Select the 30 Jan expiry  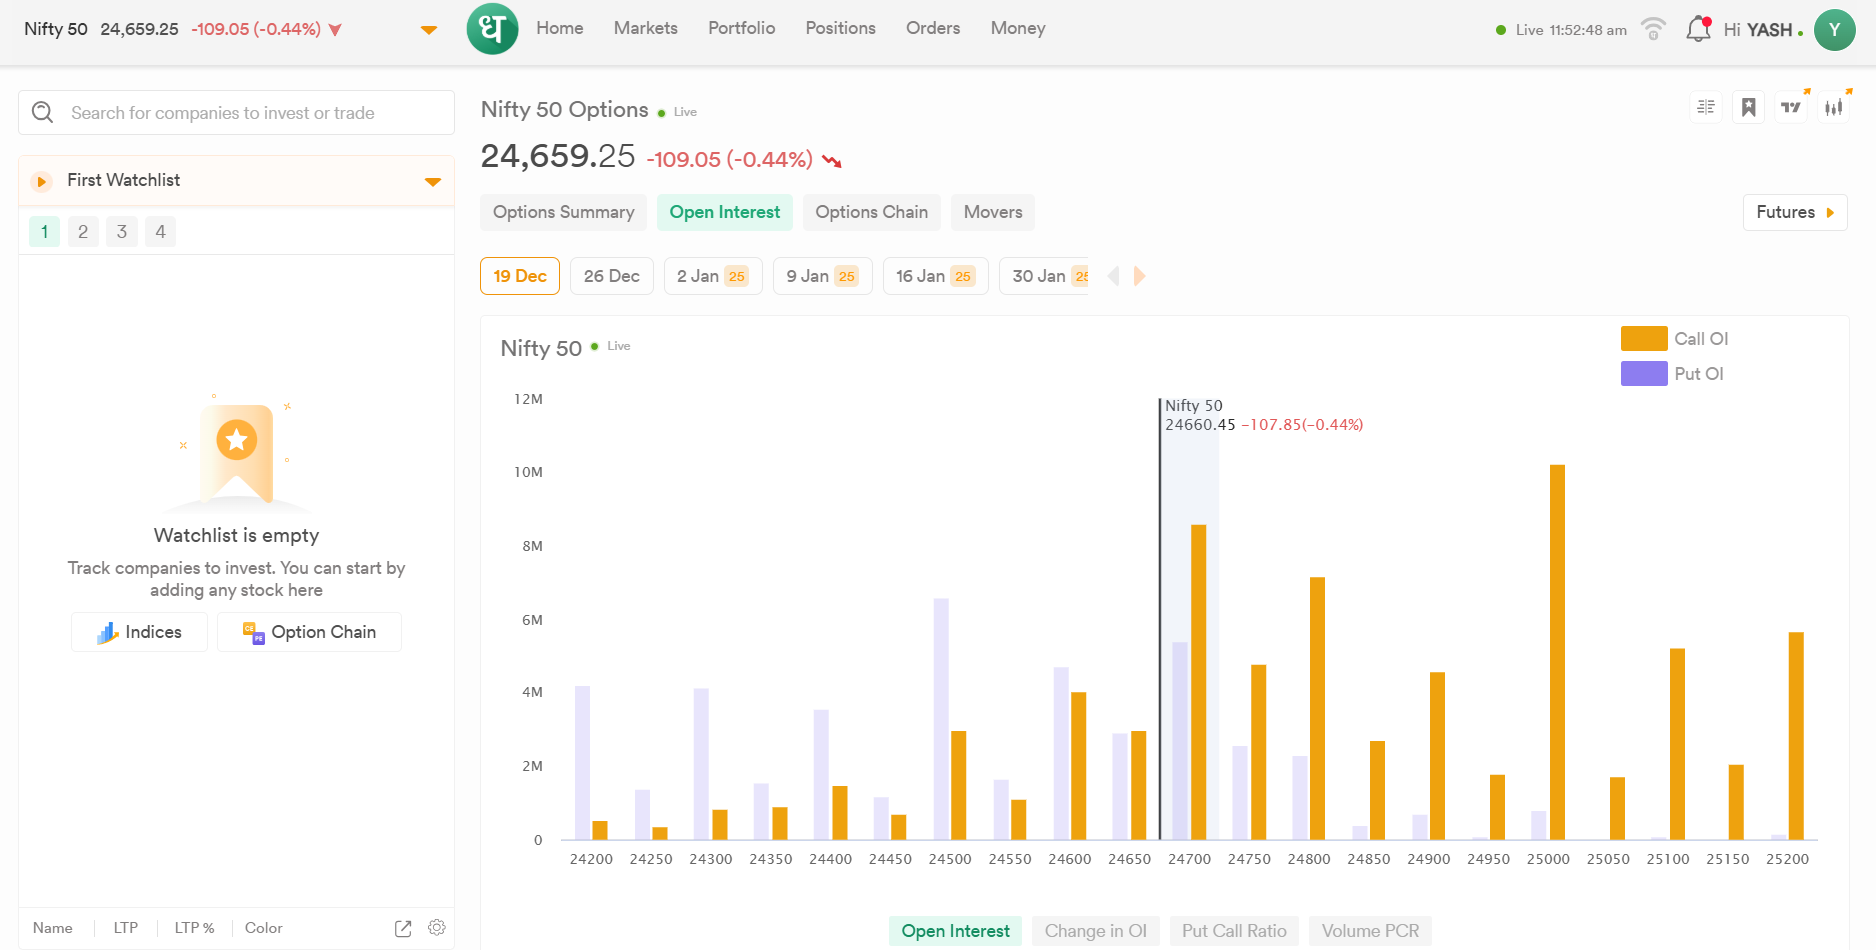[x=1045, y=276]
